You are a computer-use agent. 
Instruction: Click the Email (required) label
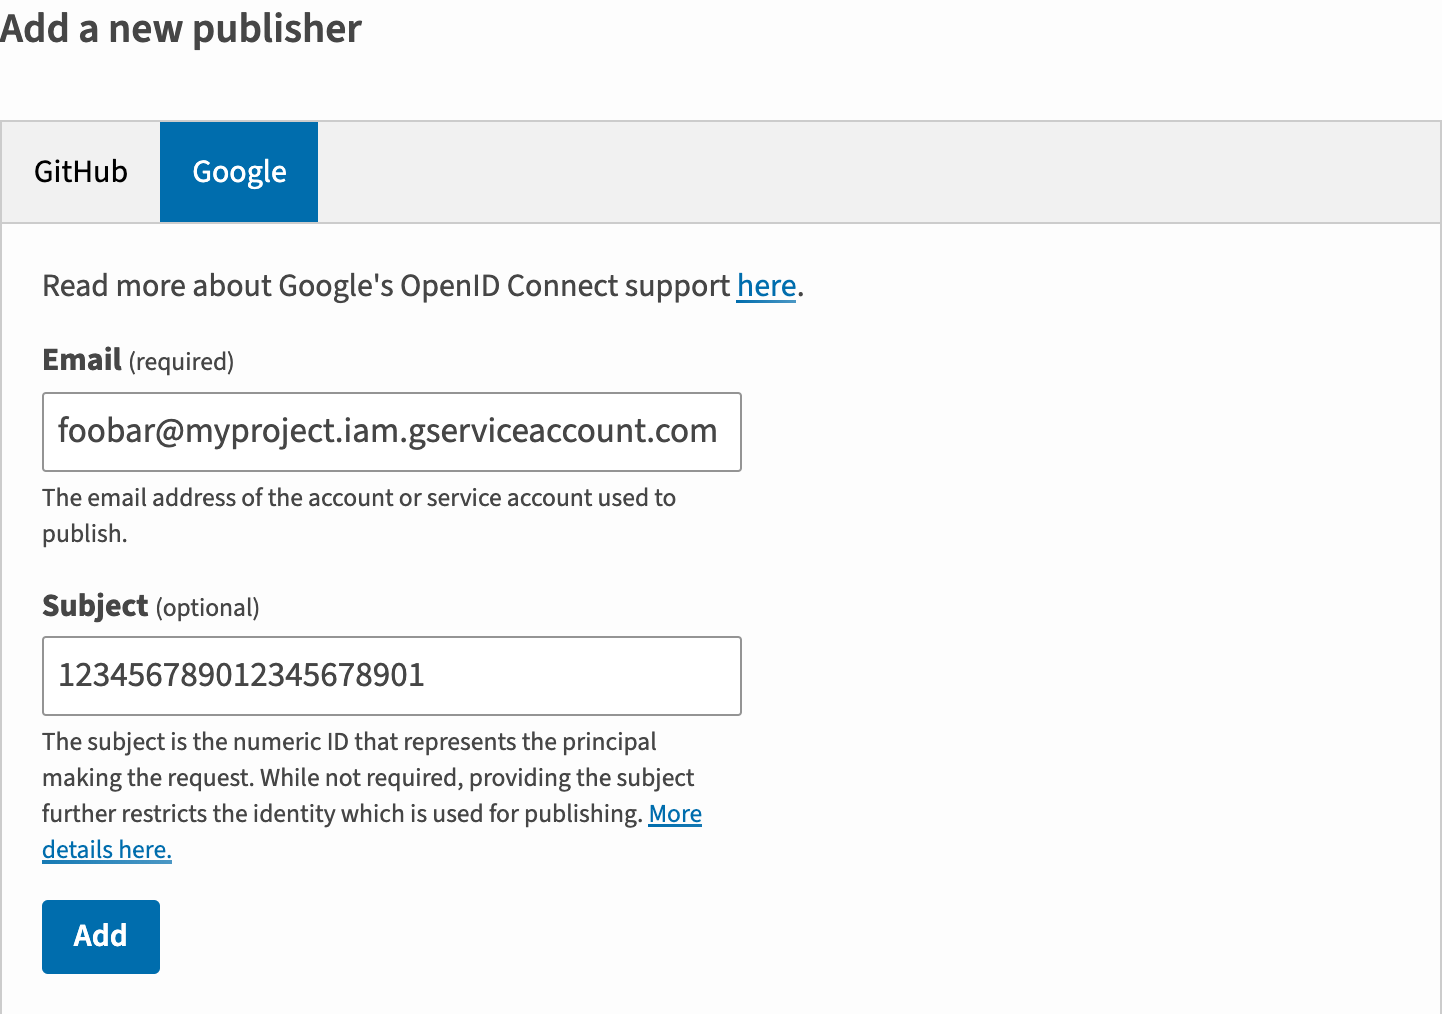click(138, 360)
